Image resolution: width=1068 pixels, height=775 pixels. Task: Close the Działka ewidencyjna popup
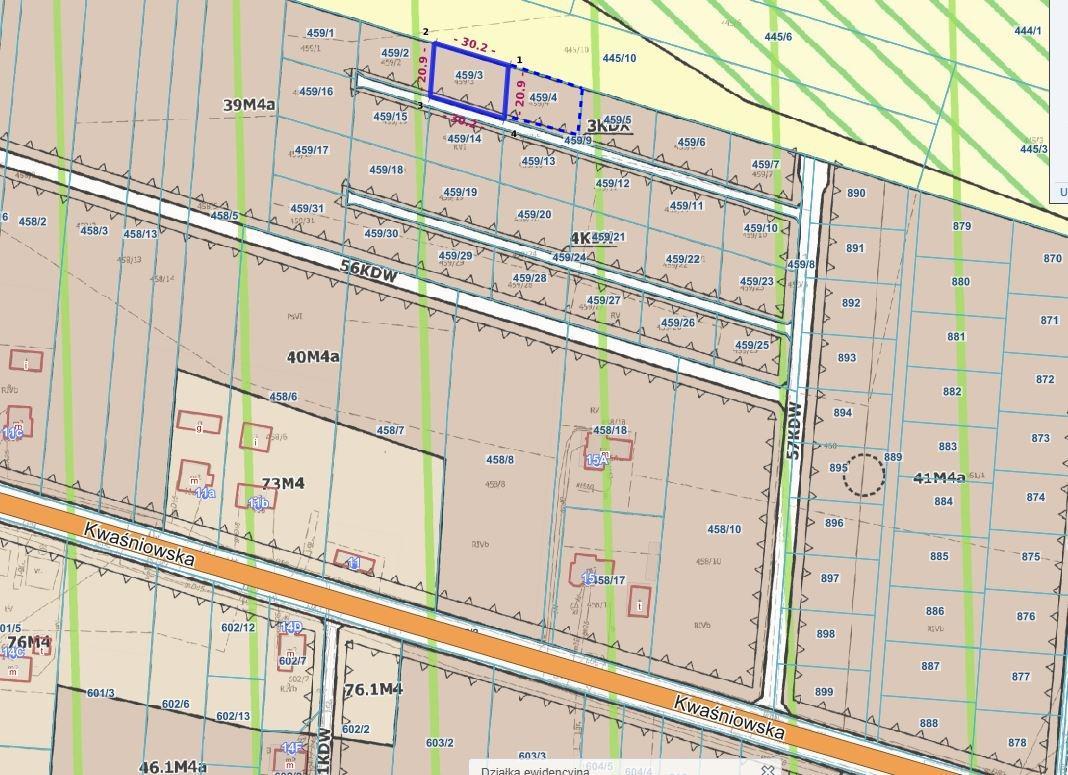[x=767, y=770]
